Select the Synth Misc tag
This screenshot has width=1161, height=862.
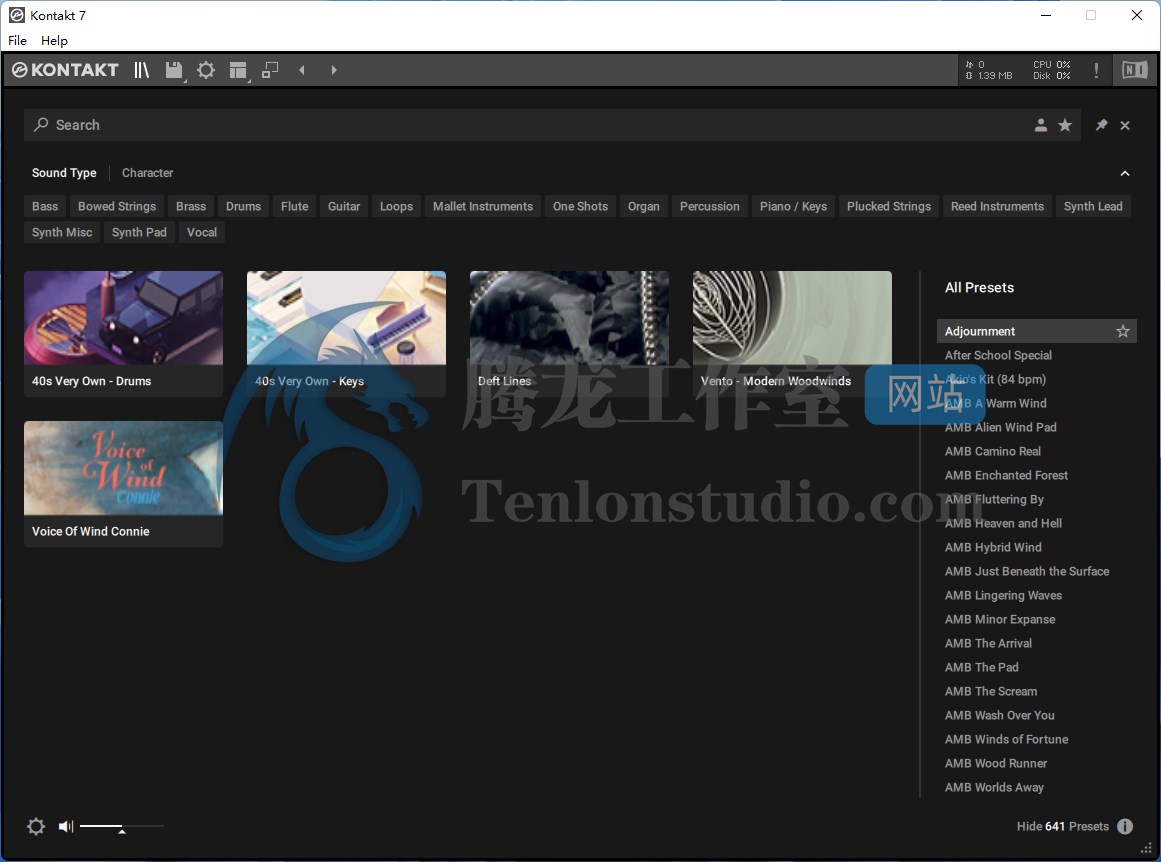point(62,233)
